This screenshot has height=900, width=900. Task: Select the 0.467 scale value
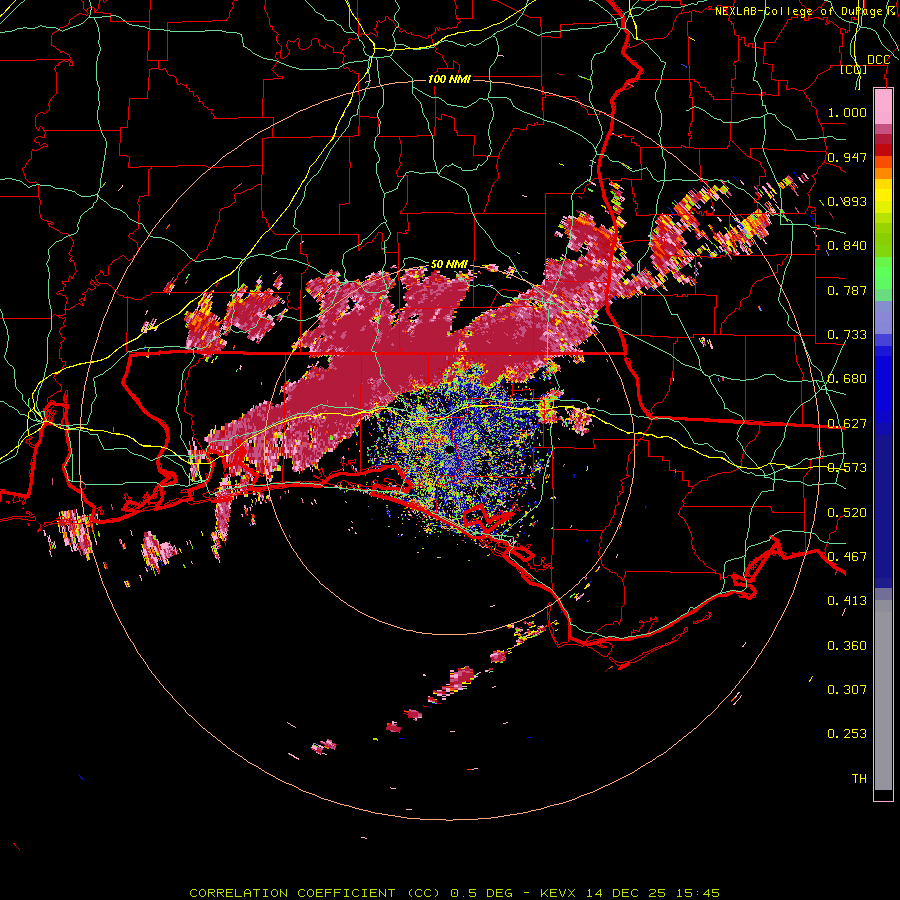click(x=847, y=557)
